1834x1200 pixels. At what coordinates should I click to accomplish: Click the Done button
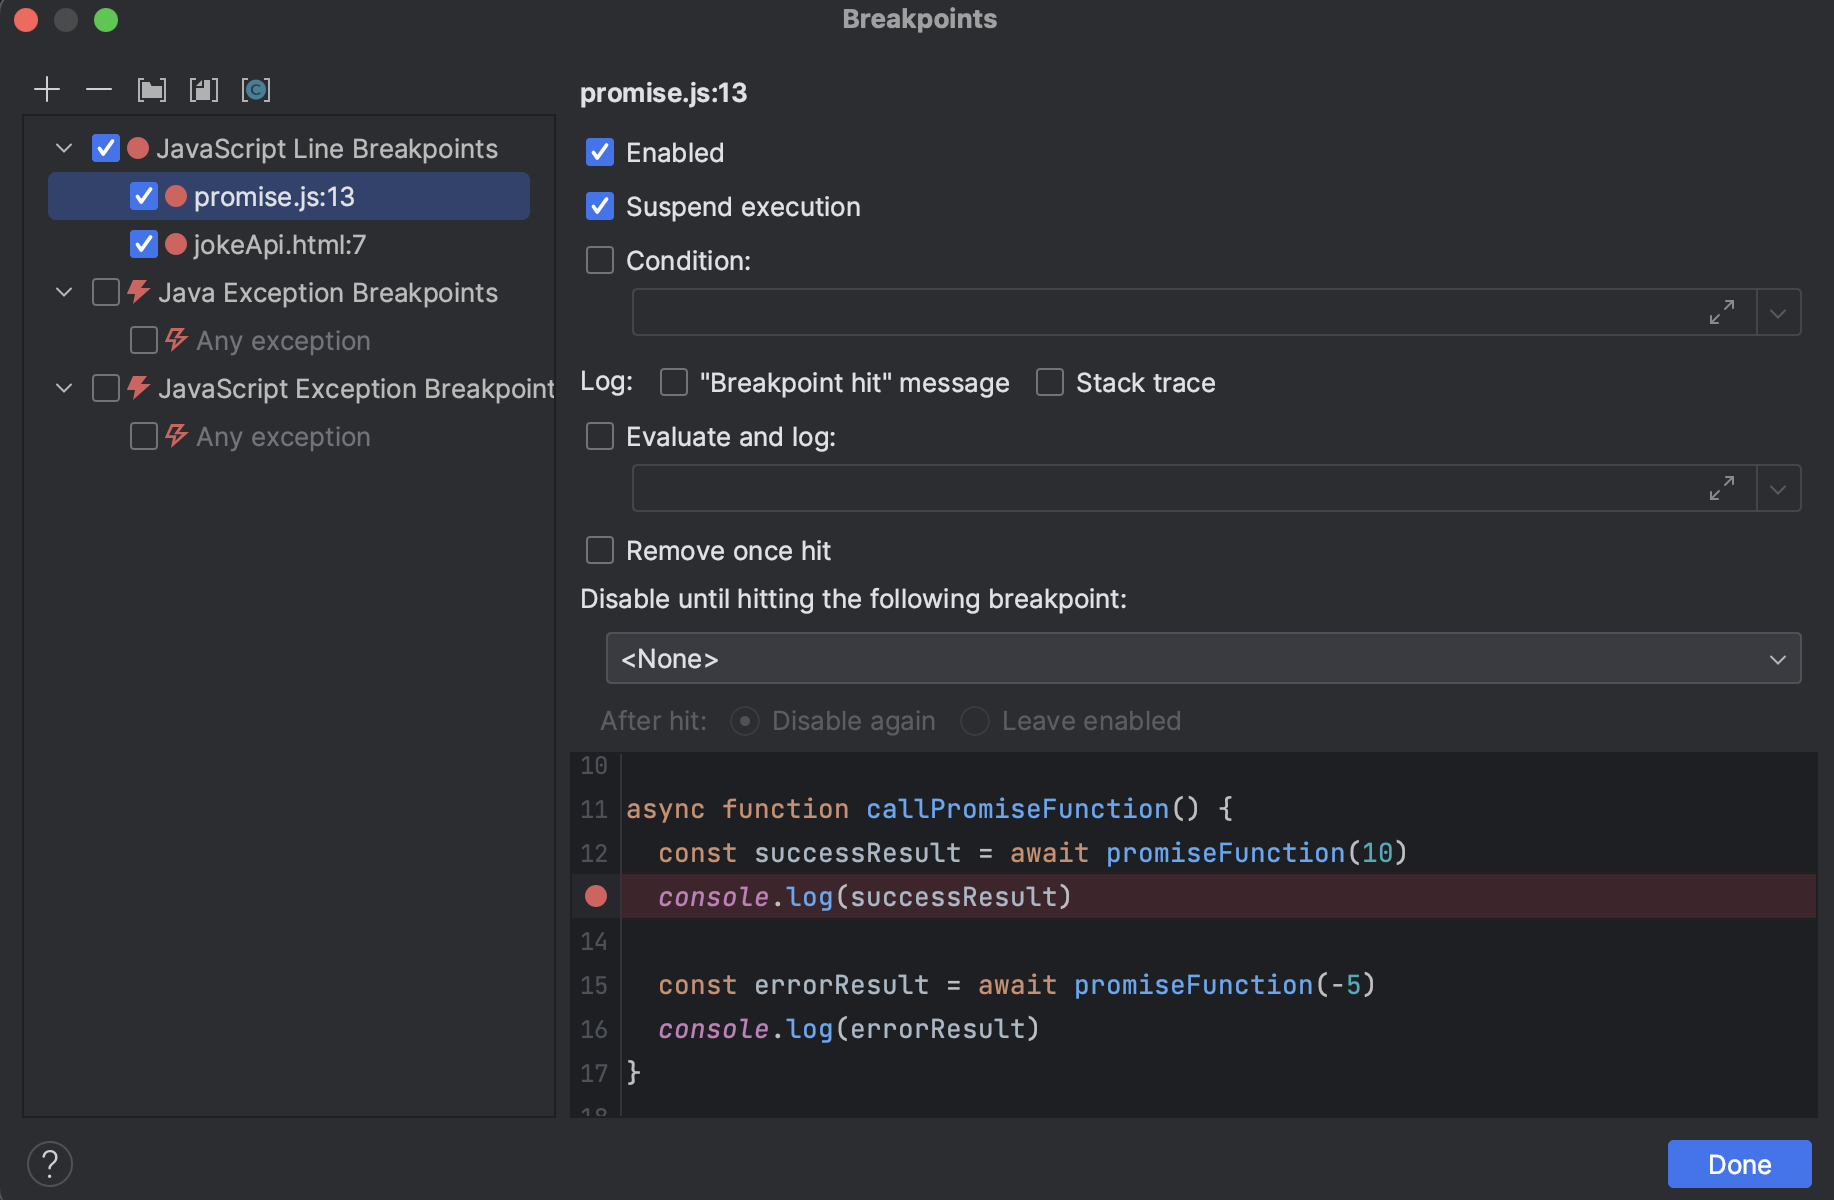point(1739,1164)
